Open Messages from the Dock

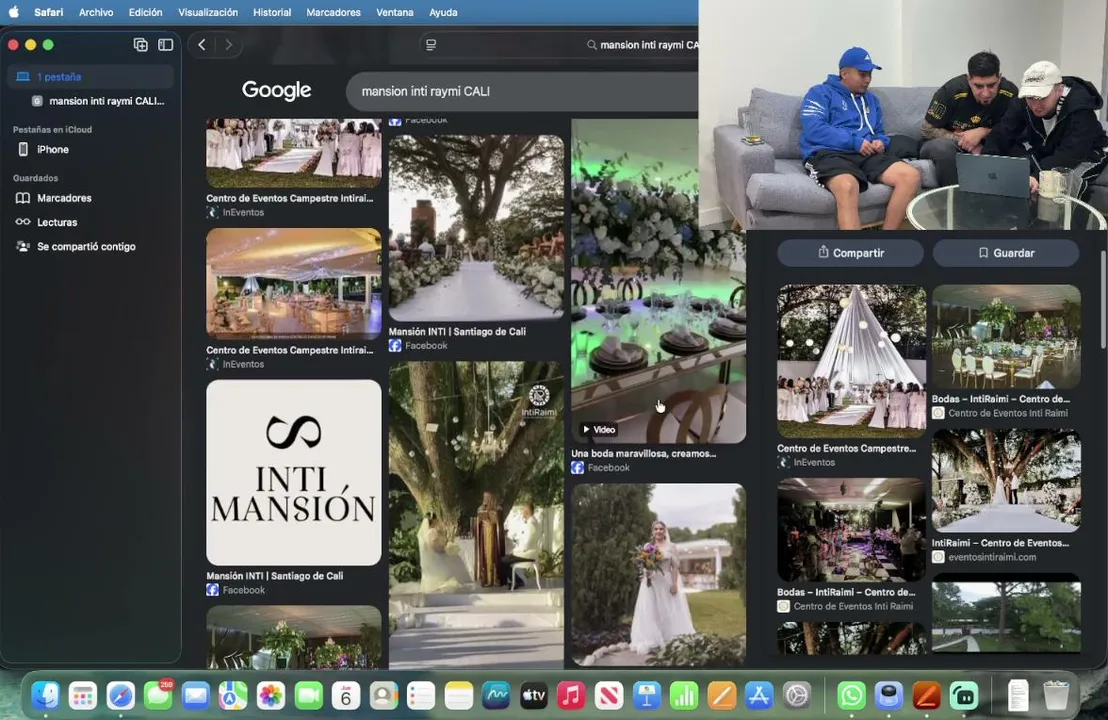tap(158, 696)
